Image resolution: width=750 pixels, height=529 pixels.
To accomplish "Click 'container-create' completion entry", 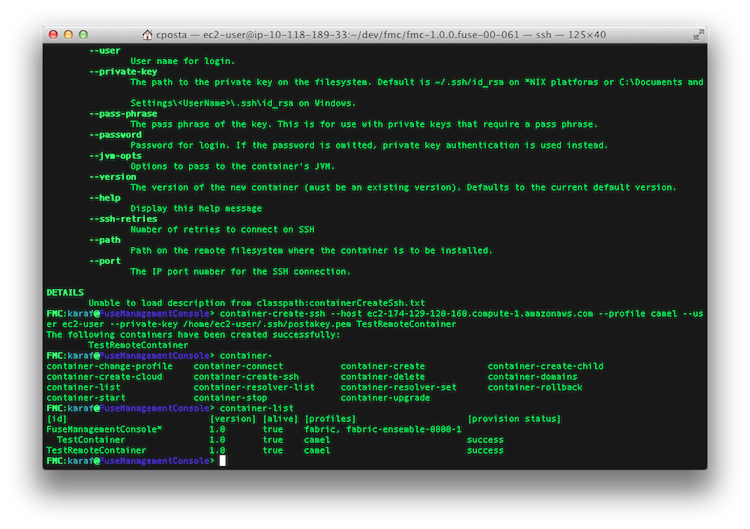I will (383, 366).
